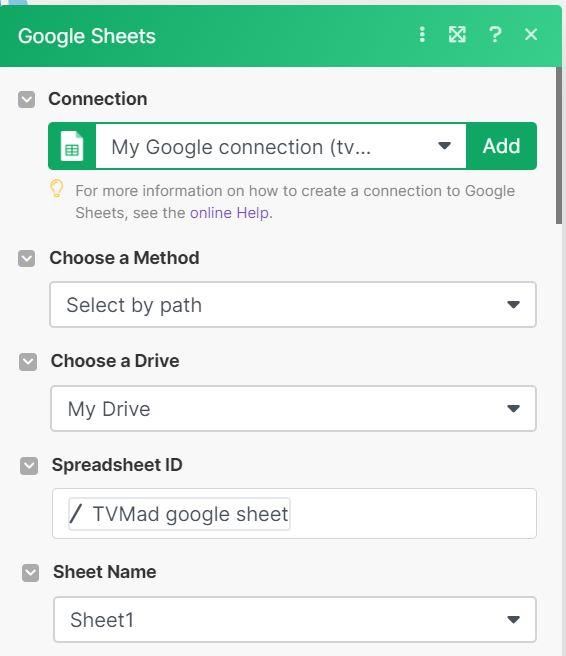Open the three-dot options menu in header
This screenshot has width=566, height=656.
tap(422, 34)
